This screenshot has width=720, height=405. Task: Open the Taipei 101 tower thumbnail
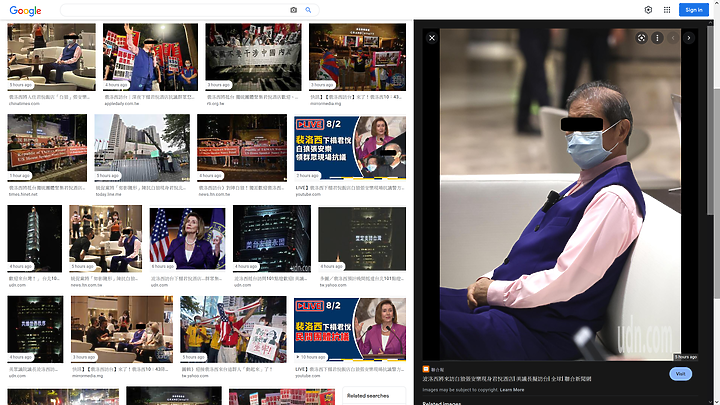(x=34, y=238)
